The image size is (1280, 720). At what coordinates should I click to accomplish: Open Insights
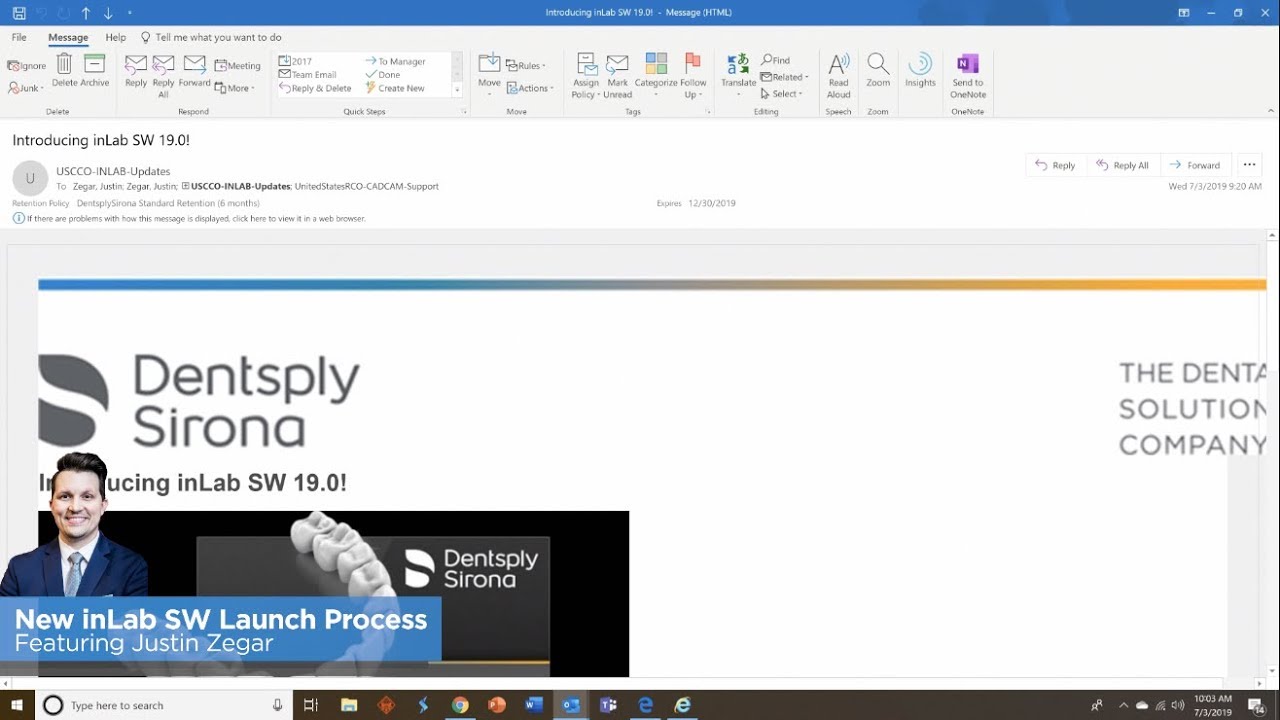tap(920, 70)
